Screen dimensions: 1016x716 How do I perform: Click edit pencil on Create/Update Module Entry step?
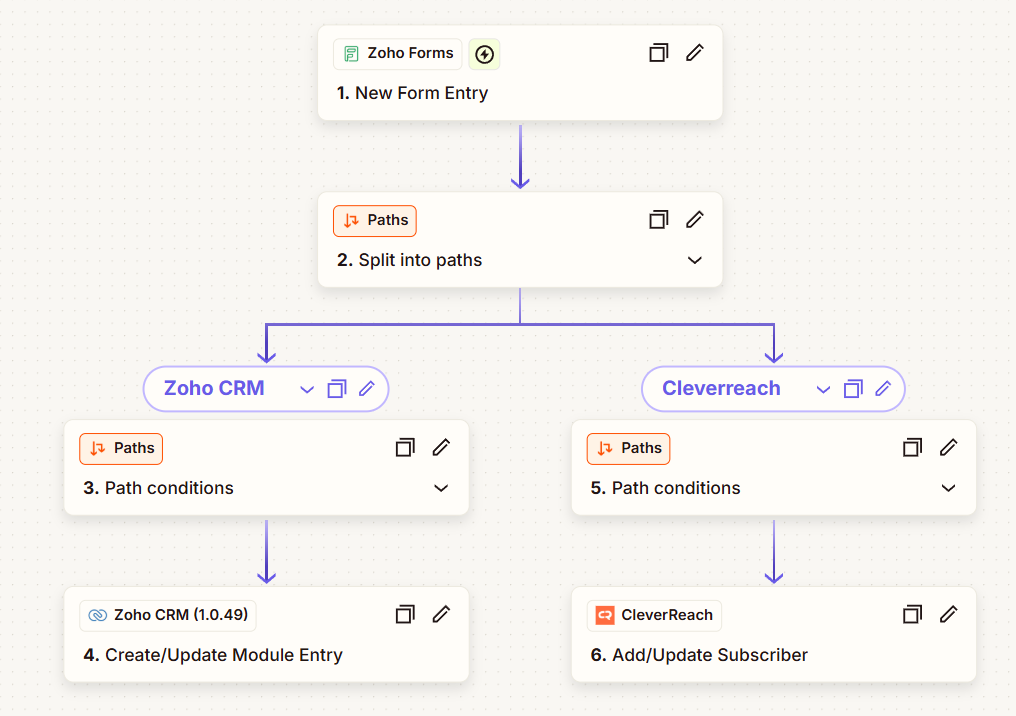point(441,615)
